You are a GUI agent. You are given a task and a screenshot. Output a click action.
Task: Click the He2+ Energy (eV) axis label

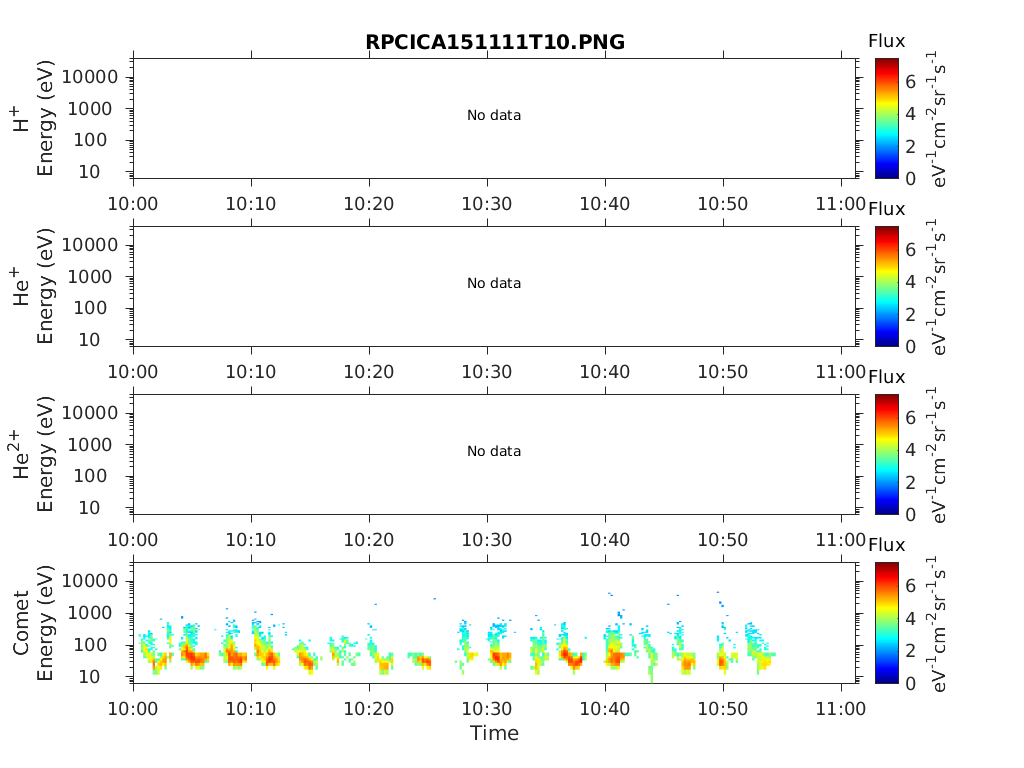pyautogui.click(x=33, y=454)
